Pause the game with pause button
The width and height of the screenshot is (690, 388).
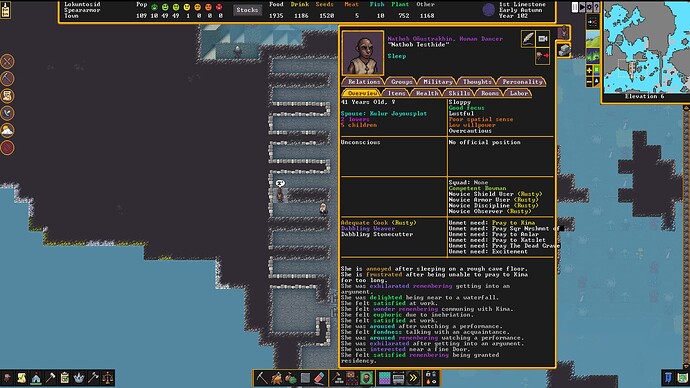point(575,7)
